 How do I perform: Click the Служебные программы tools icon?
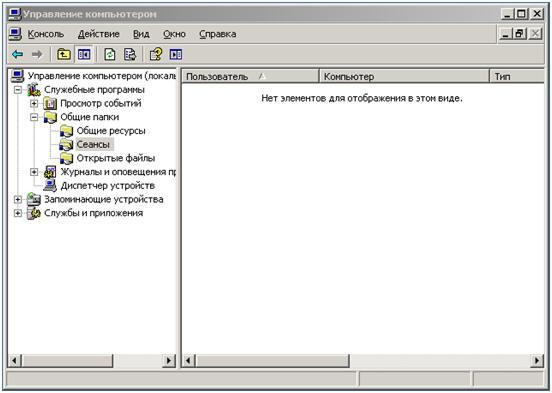click(34, 89)
